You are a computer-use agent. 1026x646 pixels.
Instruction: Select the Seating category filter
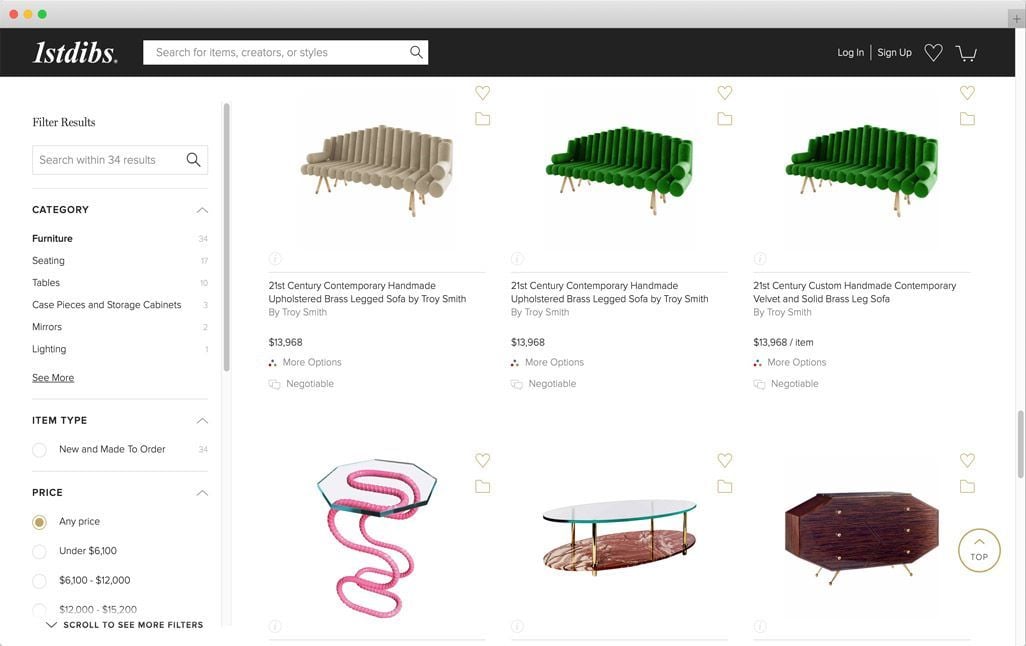coord(48,260)
